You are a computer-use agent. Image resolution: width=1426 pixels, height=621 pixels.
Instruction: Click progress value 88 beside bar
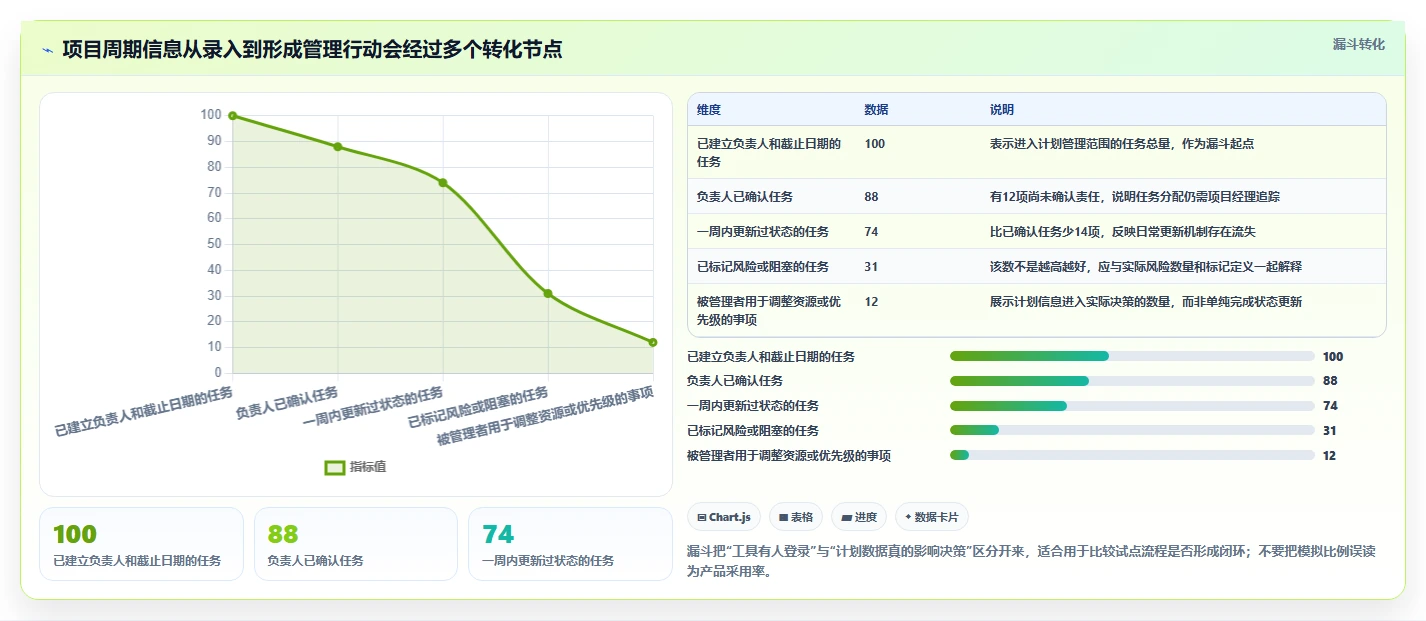pos(1330,381)
